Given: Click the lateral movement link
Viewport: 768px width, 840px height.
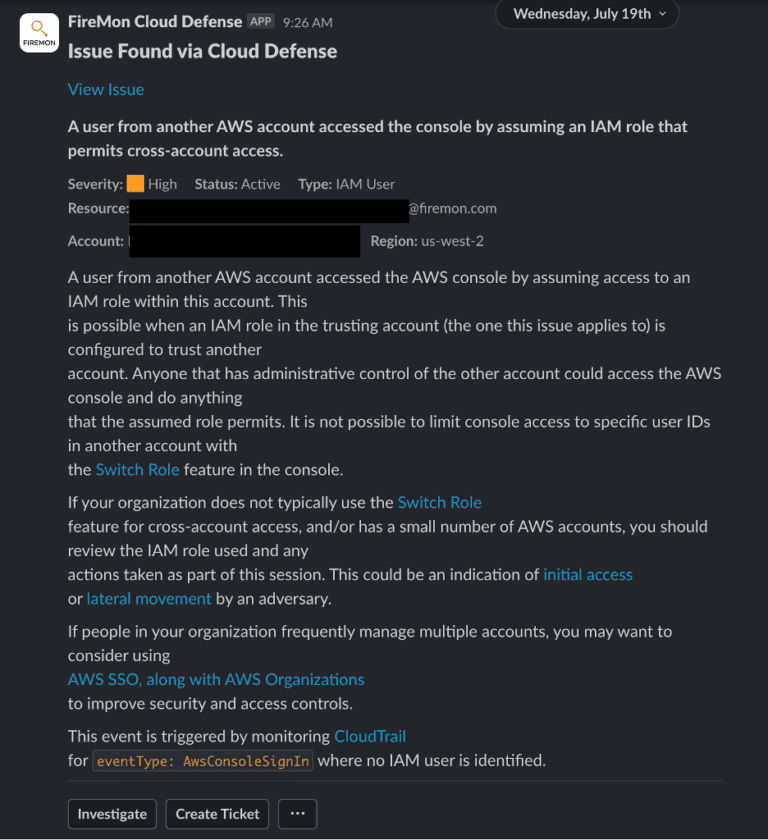Looking at the screenshot, I should pos(148,598).
